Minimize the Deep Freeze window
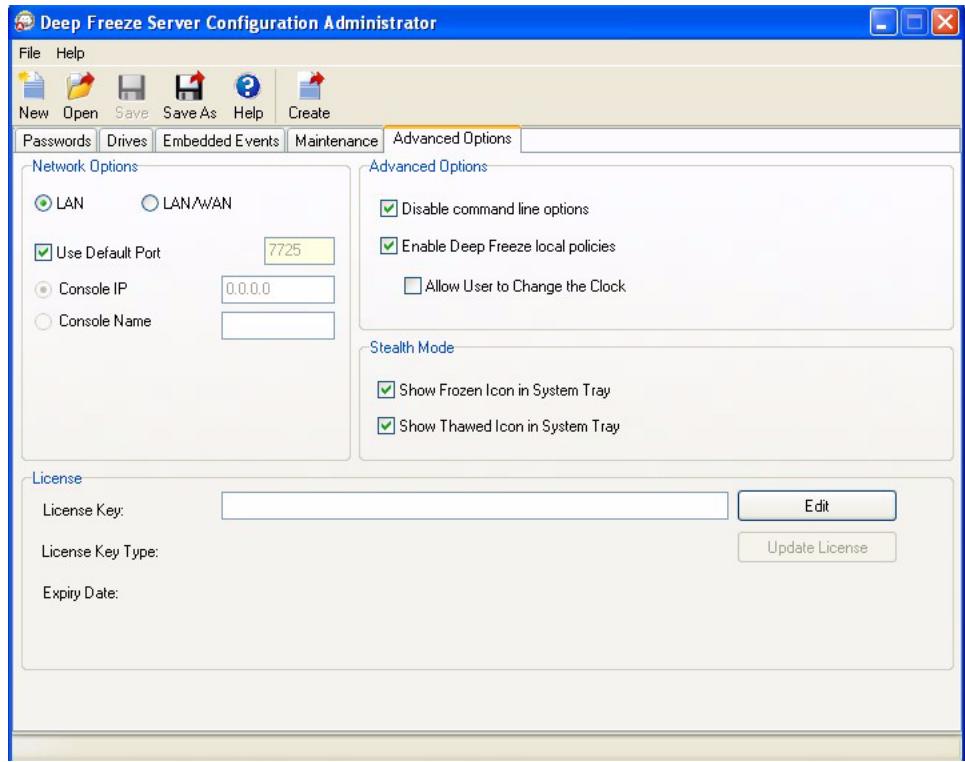965x762 pixels. pos(883,23)
